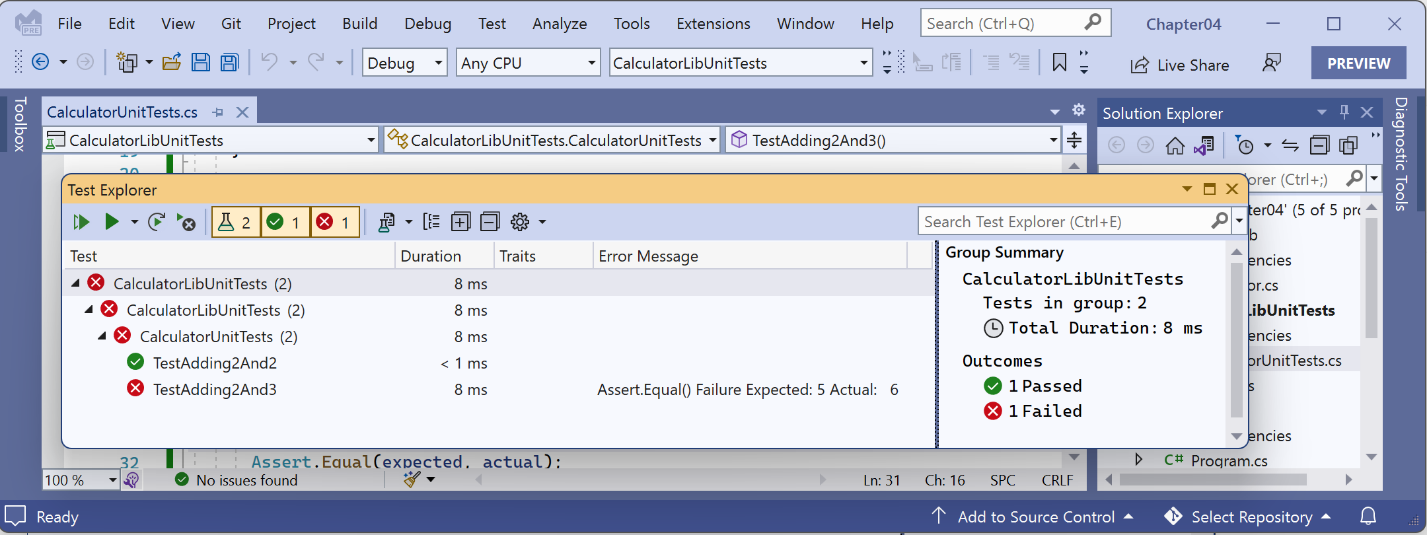The width and height of the screenshot is (1427, 535).
Task: Repeat the last test run
Action: 157,222
